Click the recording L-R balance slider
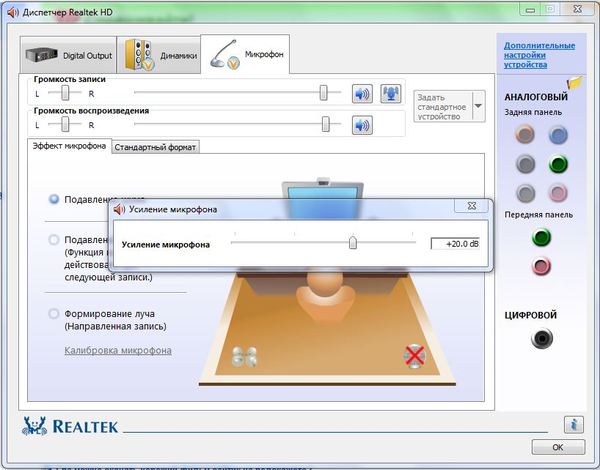This screenshot has width=600, height=470. (65, 93)
